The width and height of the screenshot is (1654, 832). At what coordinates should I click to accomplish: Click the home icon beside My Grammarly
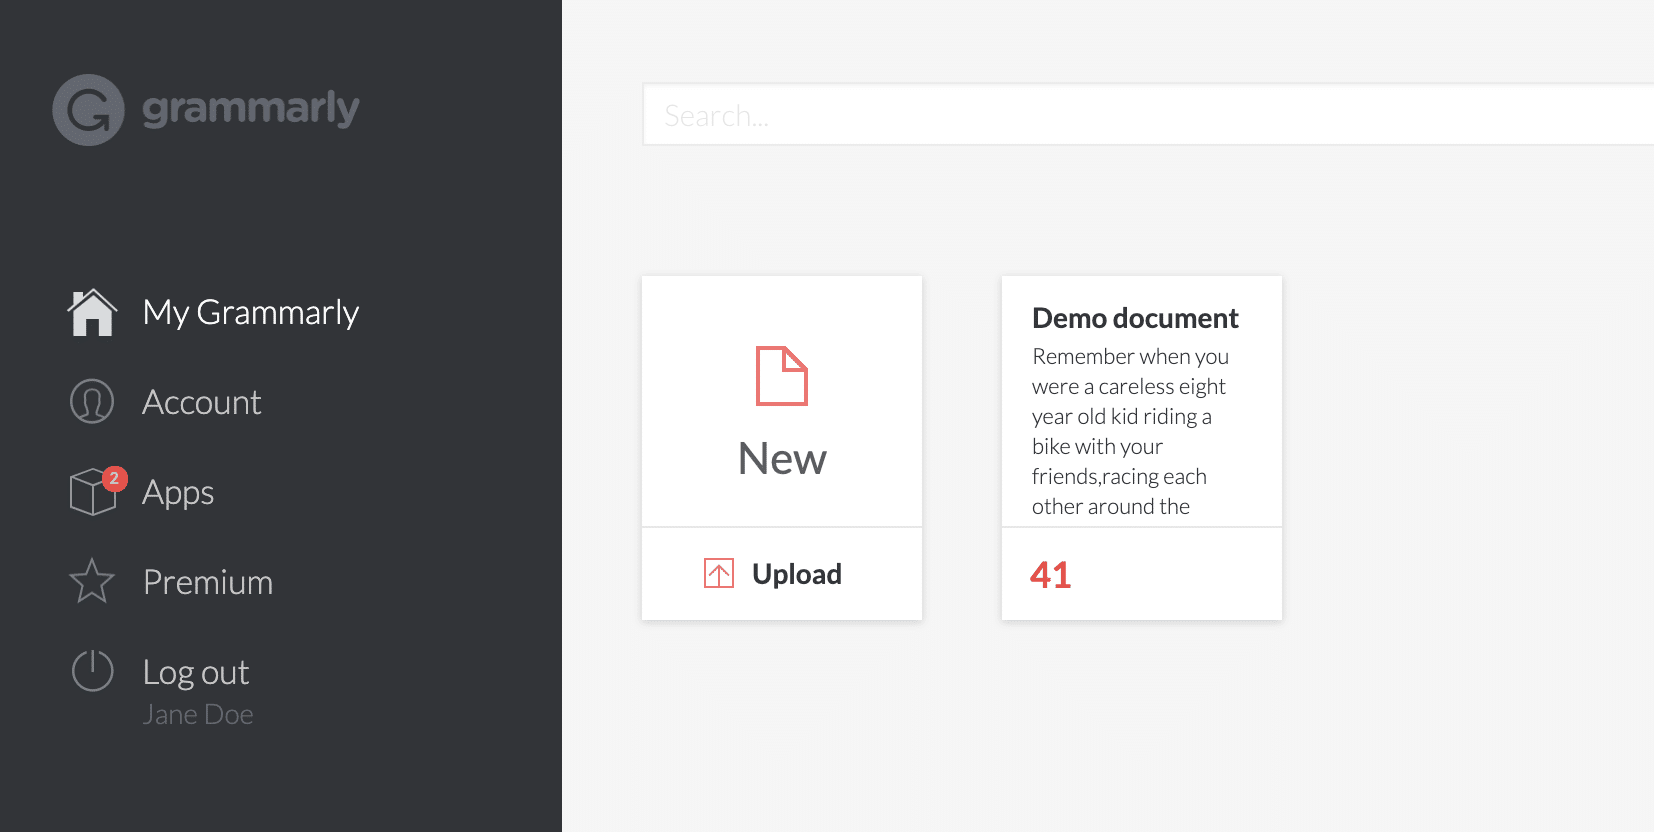point(92,313)
